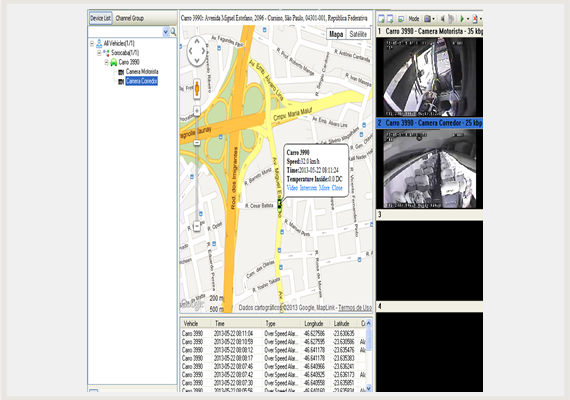Select the Sorocaba(1/1) group
The height and width of the screenshot is (400, 570).
125,53
